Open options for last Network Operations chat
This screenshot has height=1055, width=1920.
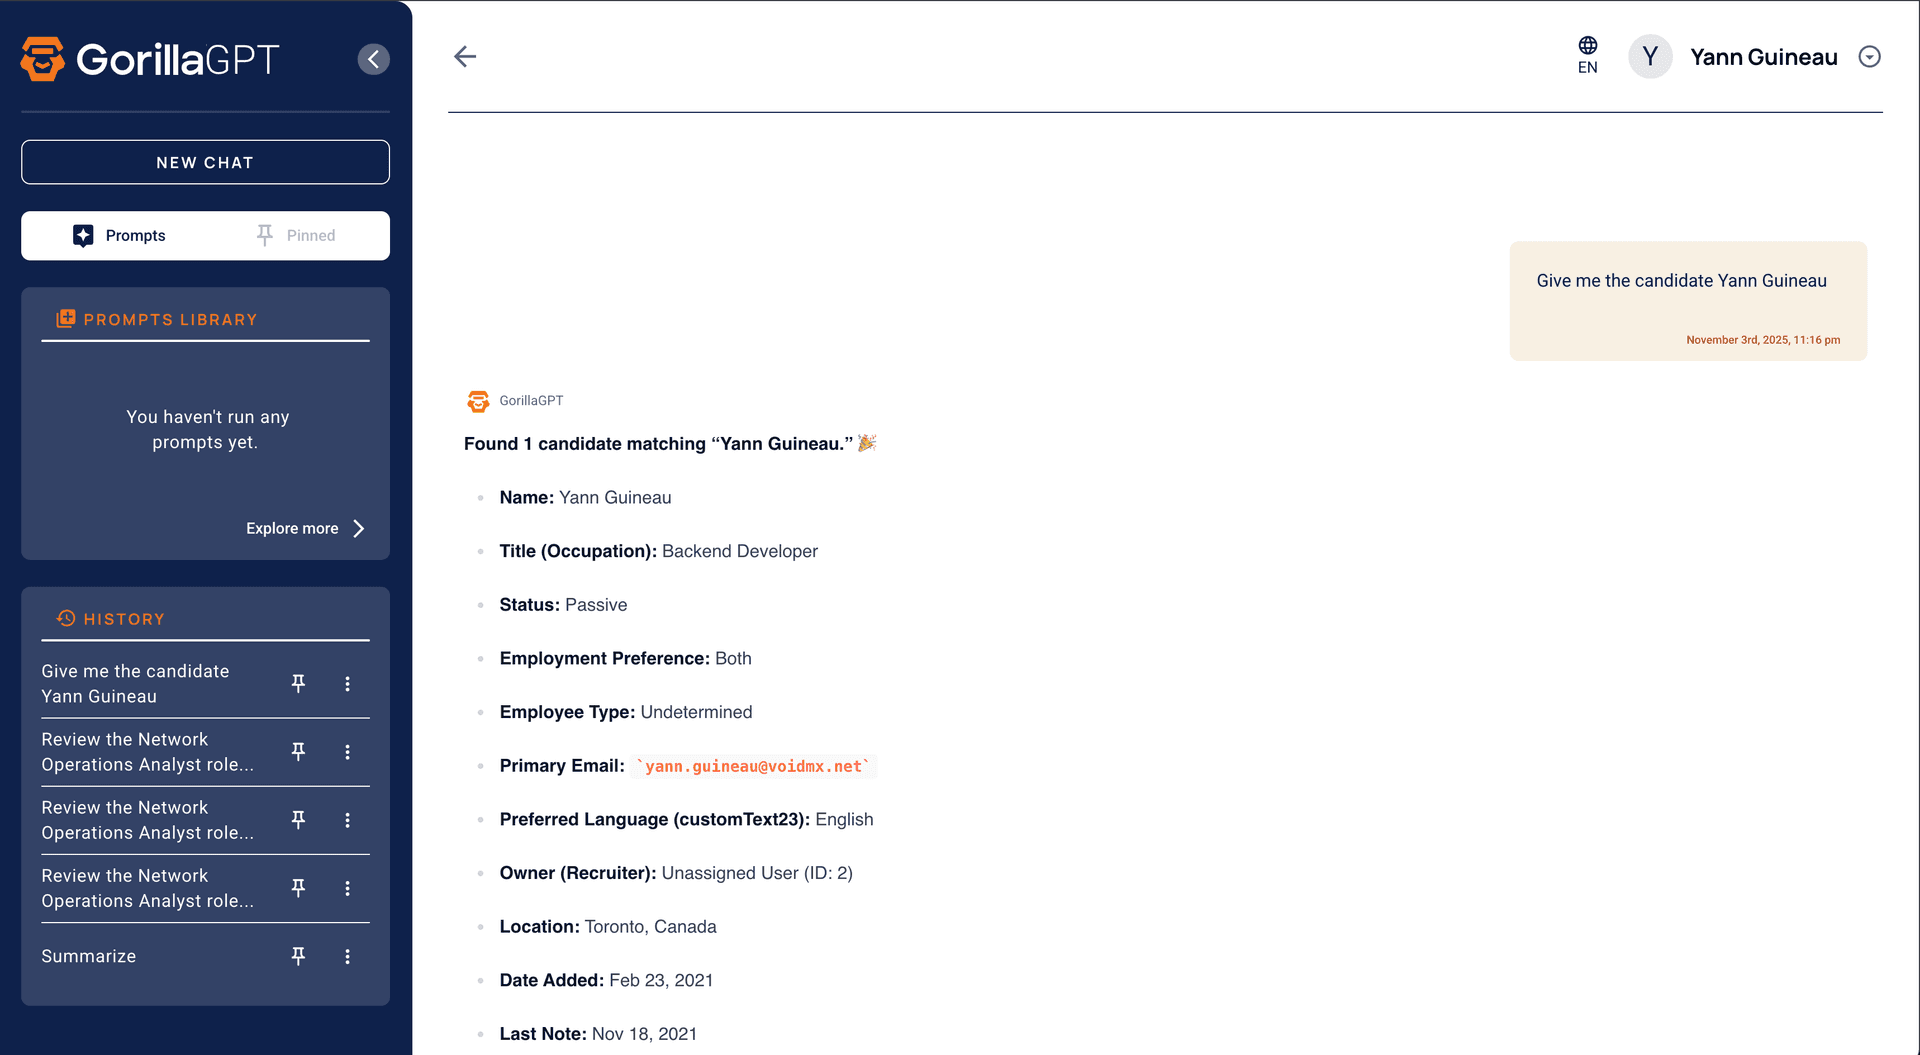(347, 889)
